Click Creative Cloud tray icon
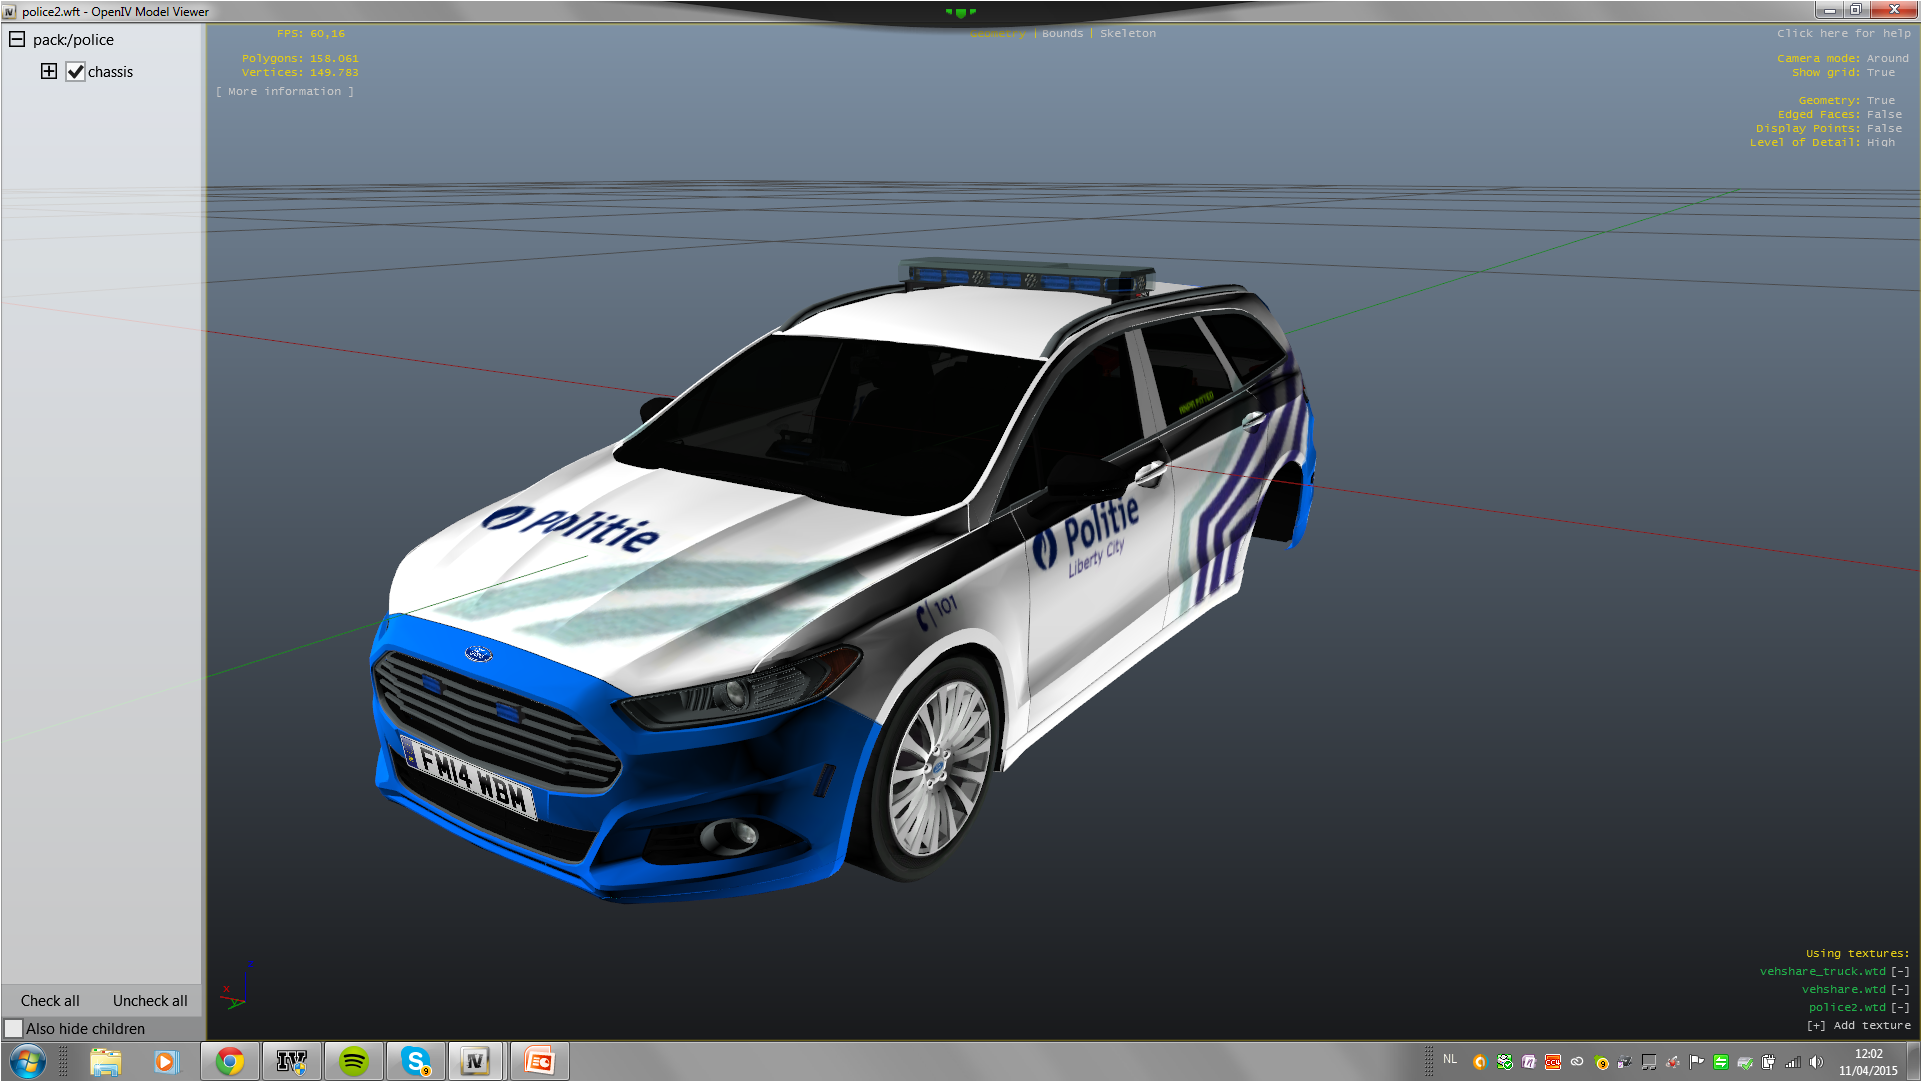Image resolution: width=1922 pixels, height=1082 pixels. coord(1577,1062)
